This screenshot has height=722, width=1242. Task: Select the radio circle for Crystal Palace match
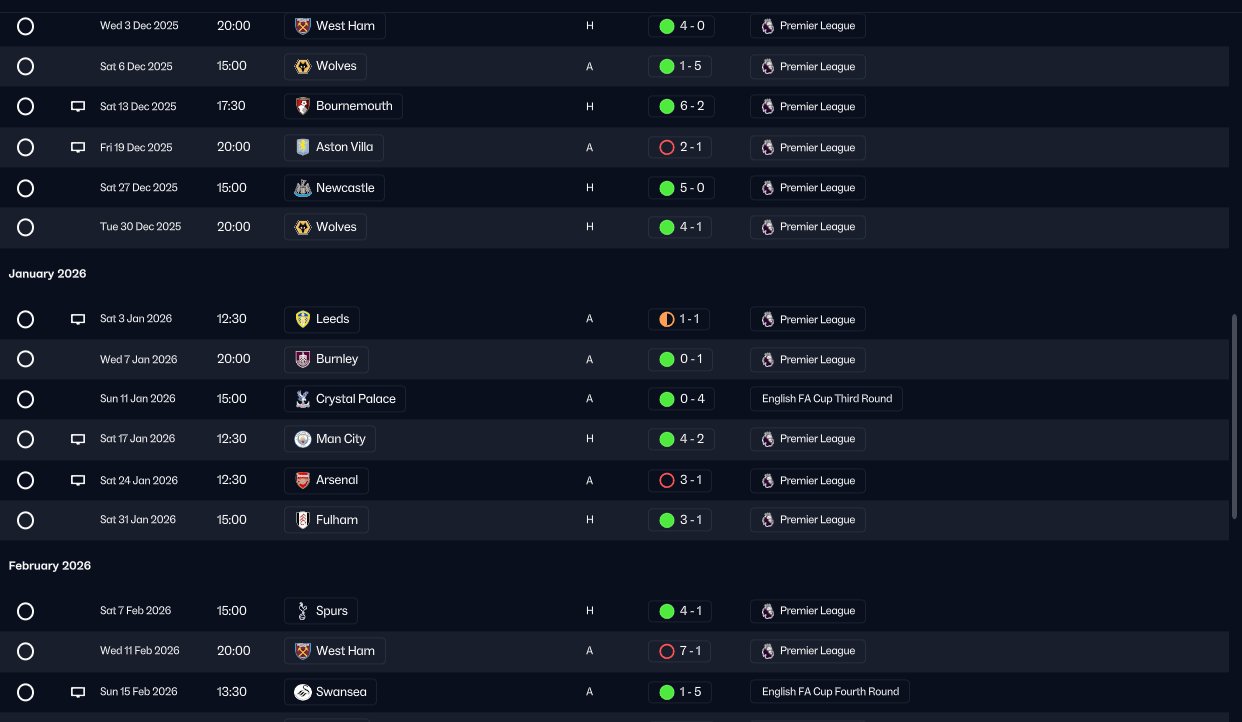tap(26, 399)
